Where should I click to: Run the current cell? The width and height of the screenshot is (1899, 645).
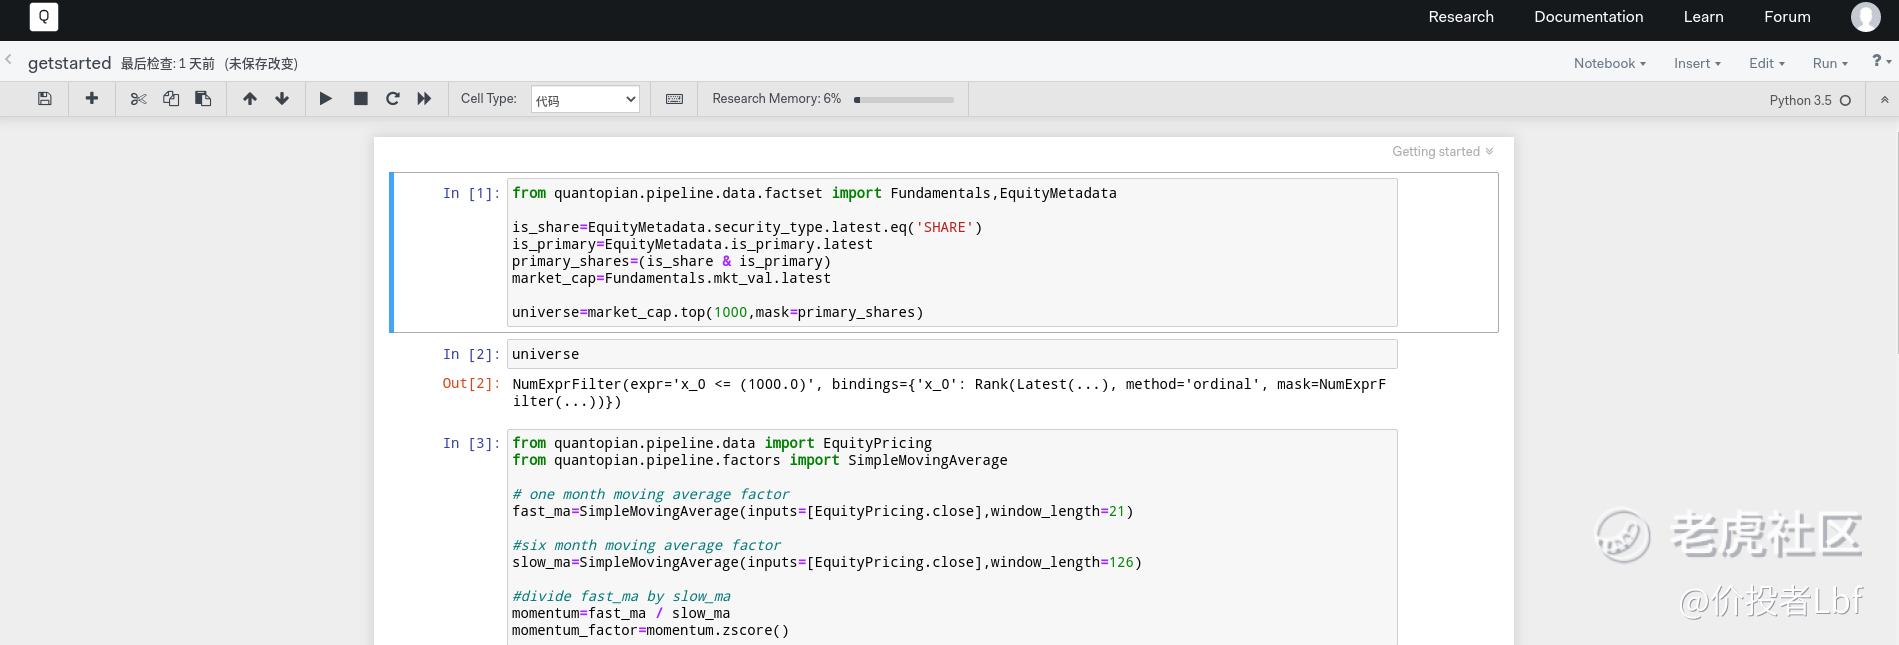click(x=325, y=98)
